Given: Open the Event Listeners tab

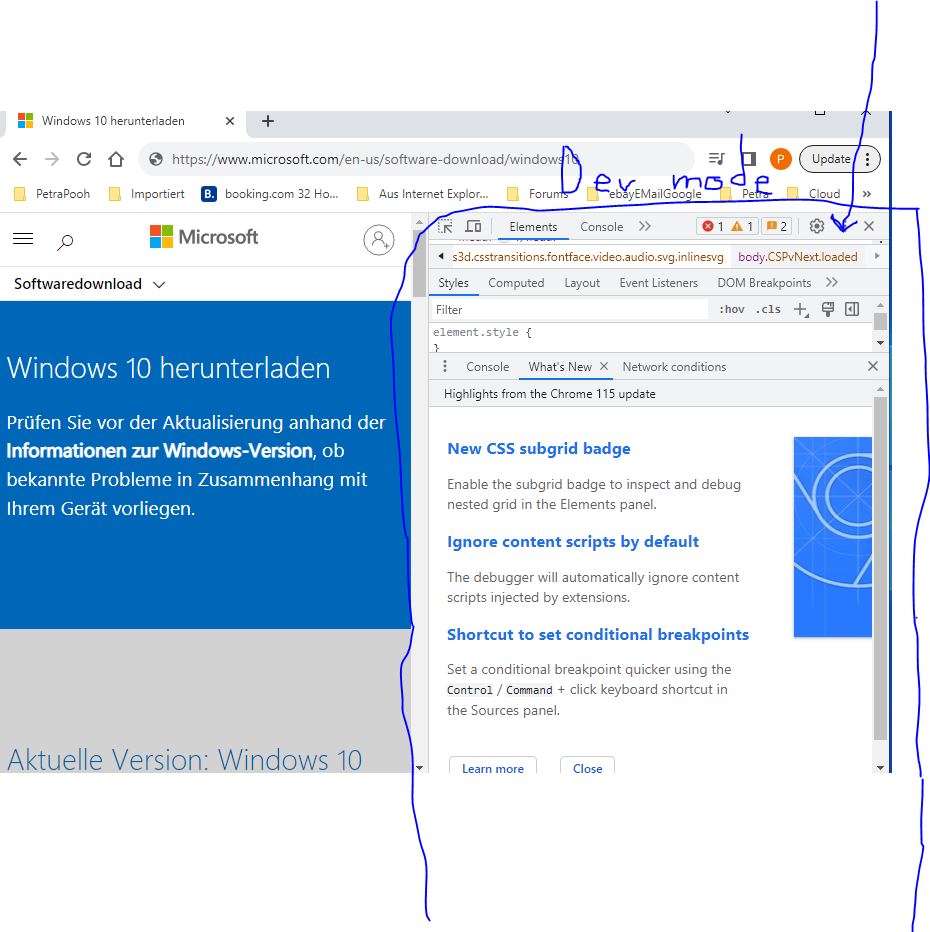Looking at the screenshot, I should 658,283.
